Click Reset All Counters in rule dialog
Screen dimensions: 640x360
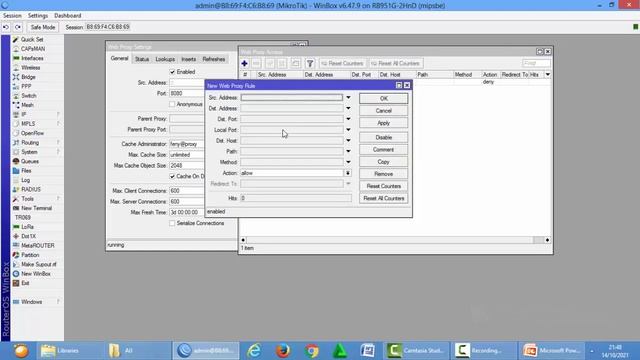point(383,198)
